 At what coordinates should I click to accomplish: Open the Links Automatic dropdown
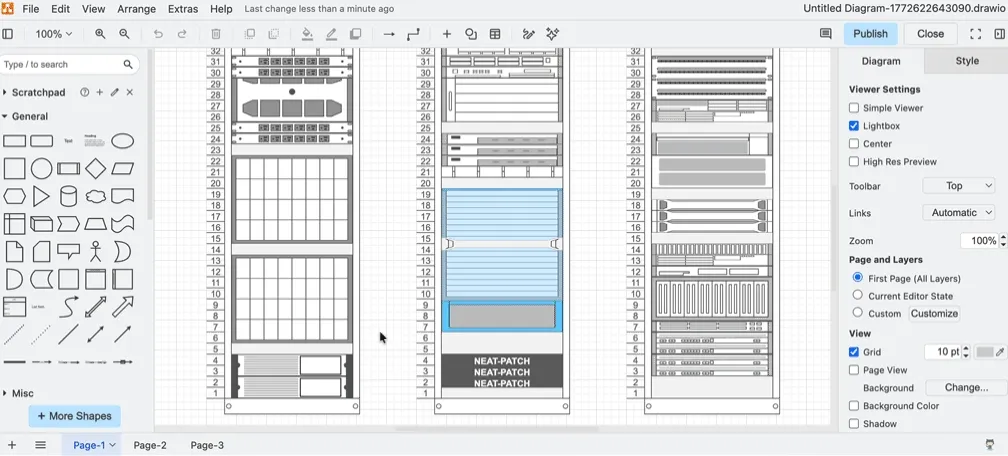958,212
